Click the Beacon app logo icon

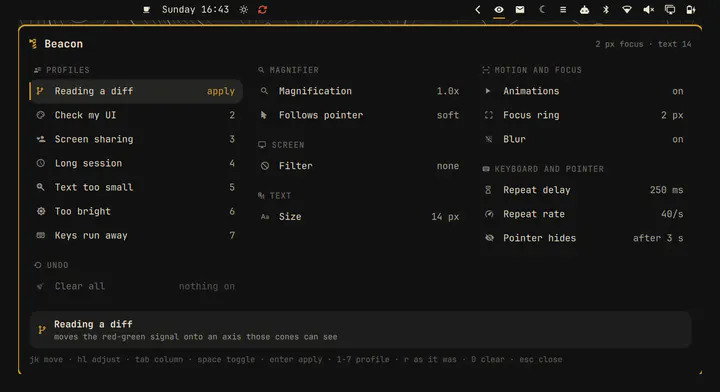coord(33,44)
